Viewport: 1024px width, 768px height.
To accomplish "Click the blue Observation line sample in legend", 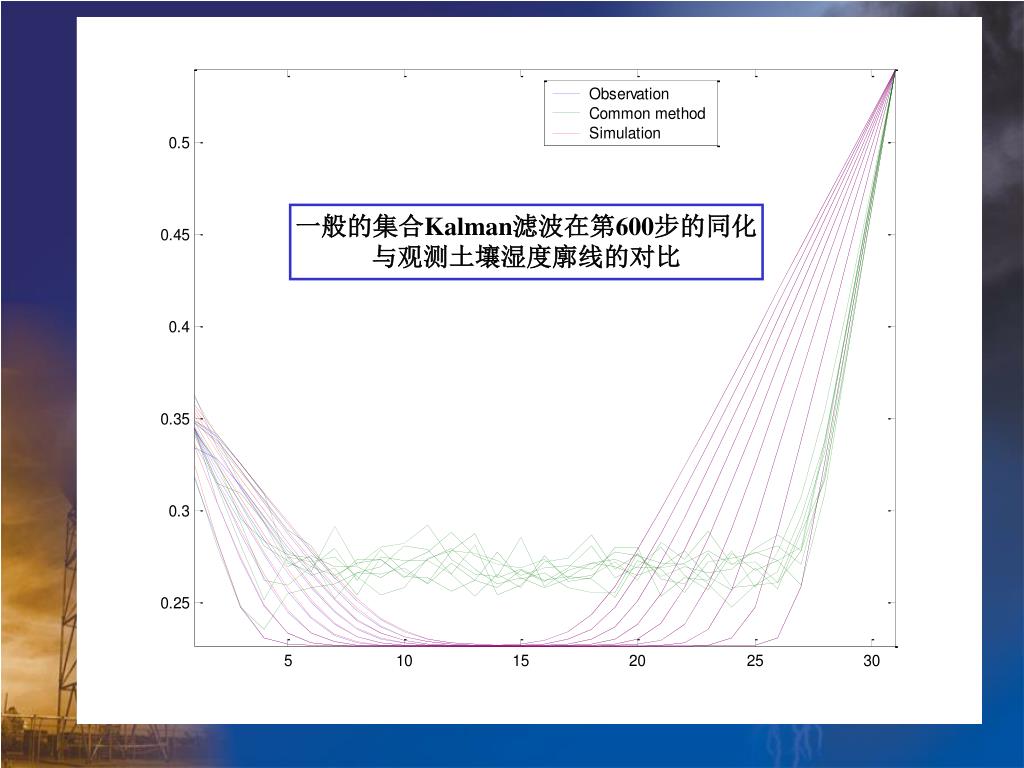I will tap(566, 94).
